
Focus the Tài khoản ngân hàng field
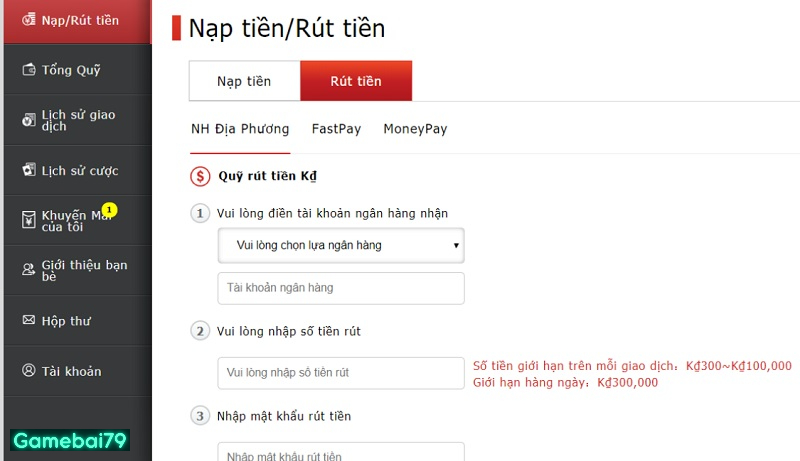point(341,288)
